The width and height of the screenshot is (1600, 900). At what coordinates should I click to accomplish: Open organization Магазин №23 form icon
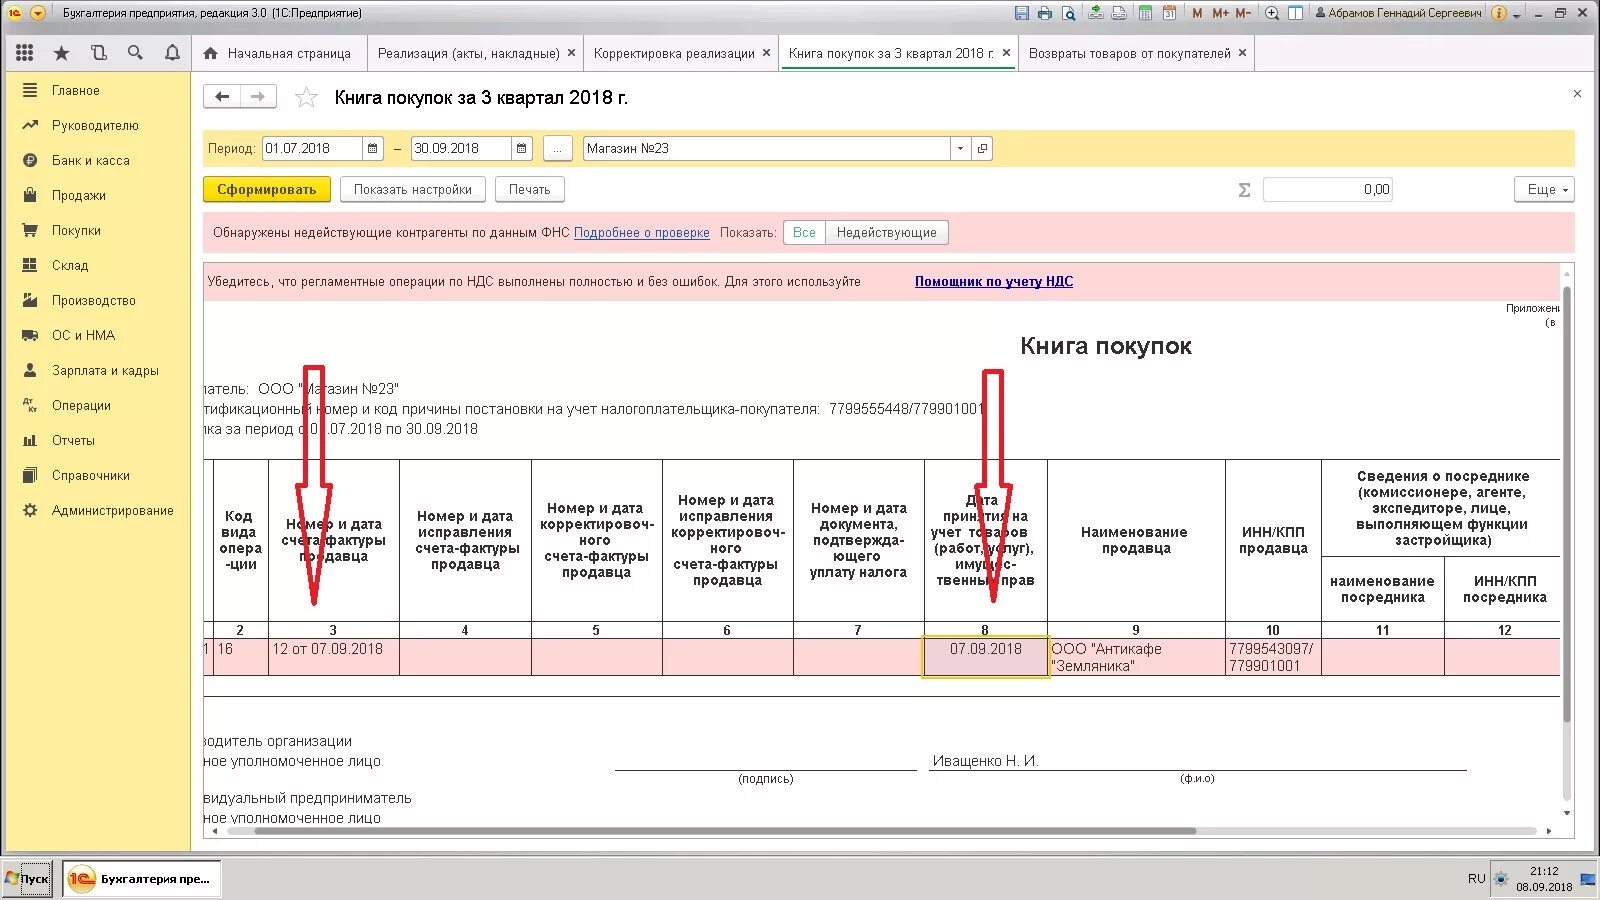tap(982, 148)
